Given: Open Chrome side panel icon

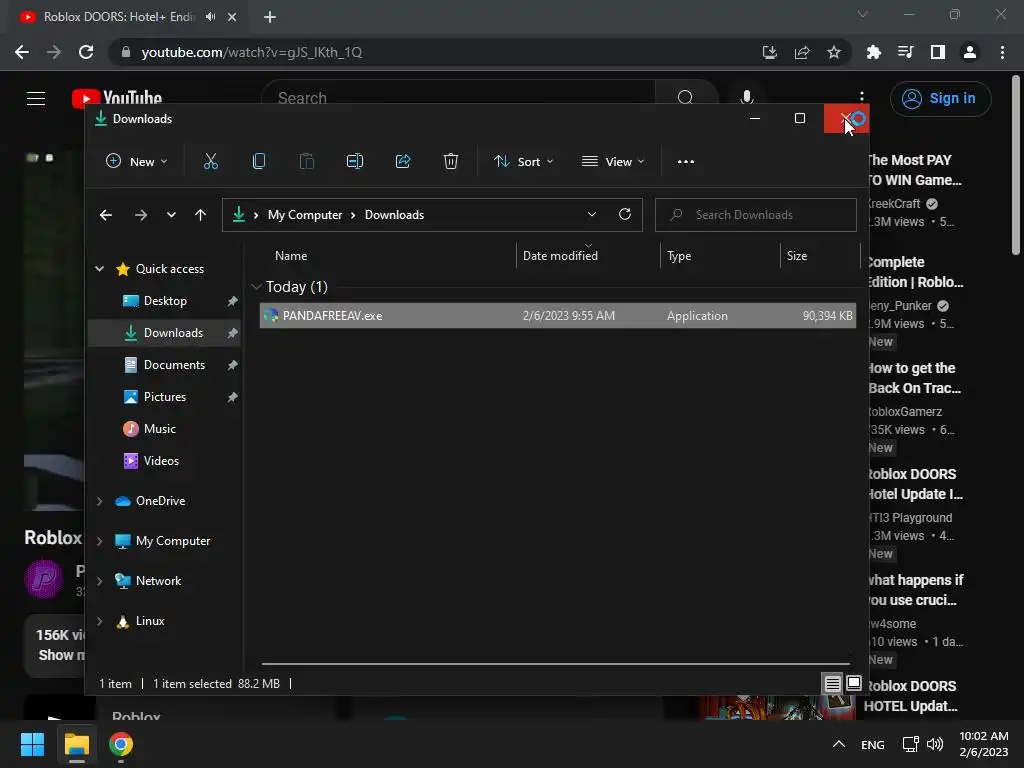Looking at the screenshot, I should click(938, 52).
